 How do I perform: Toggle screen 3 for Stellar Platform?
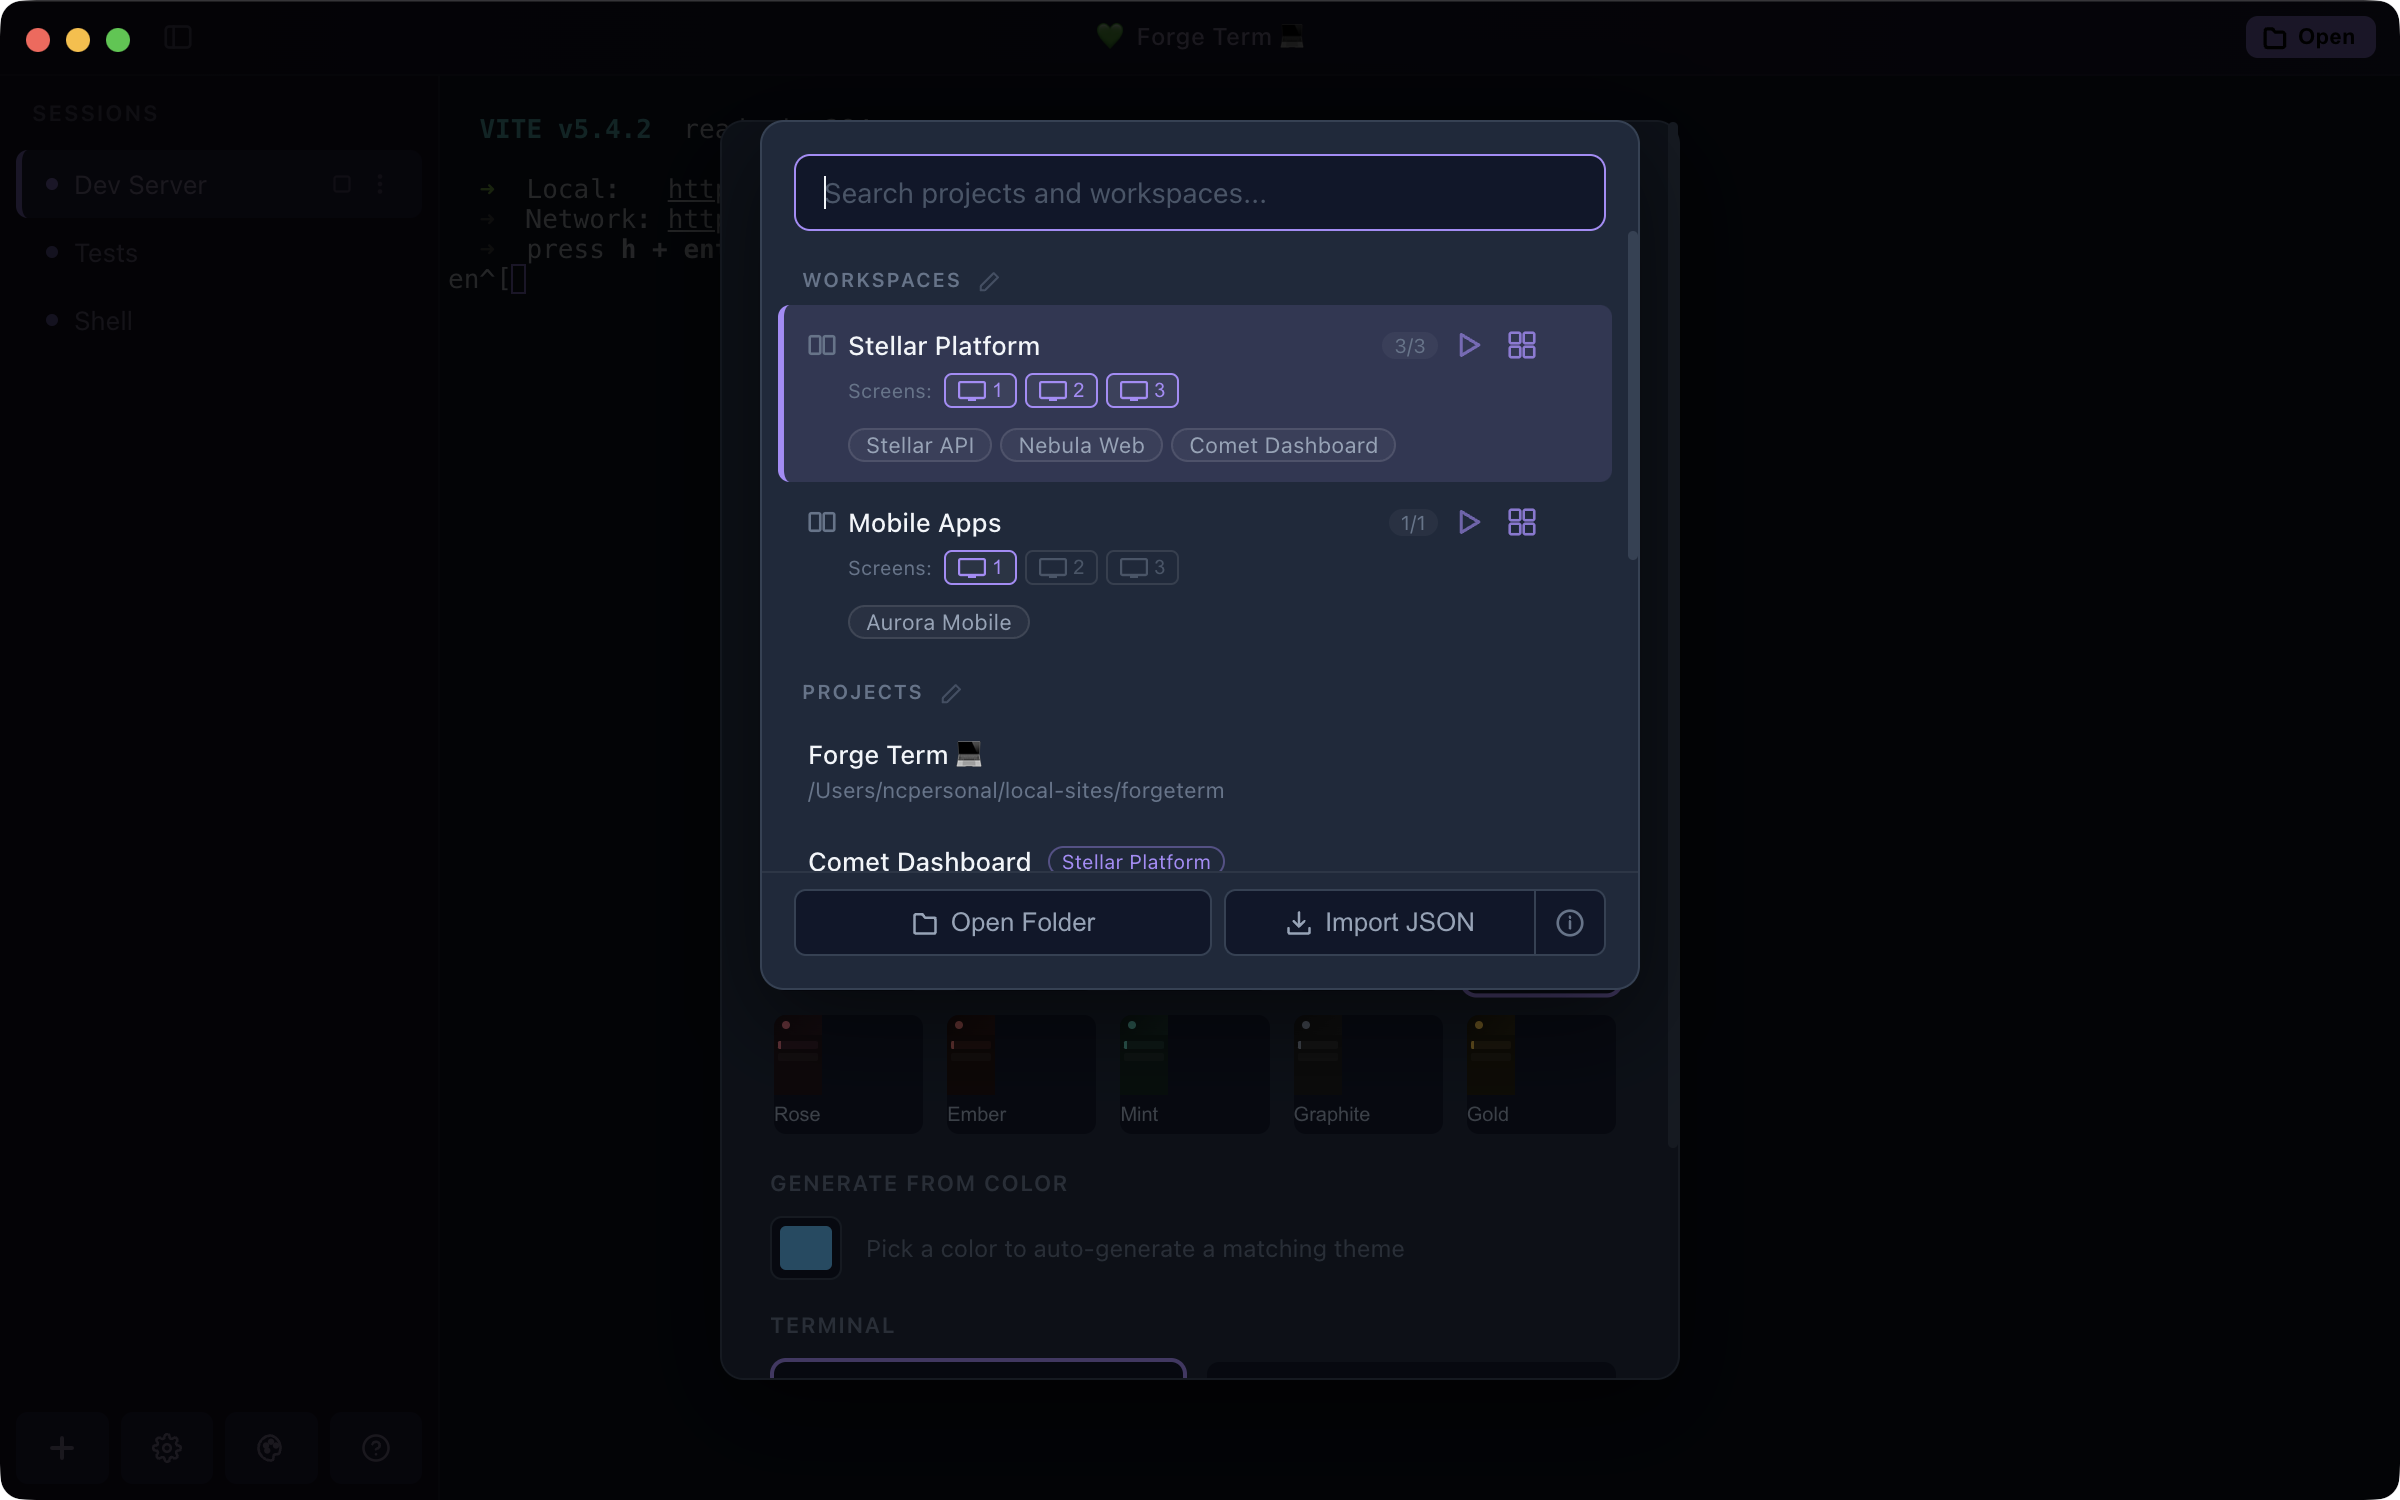[1141, 390]
